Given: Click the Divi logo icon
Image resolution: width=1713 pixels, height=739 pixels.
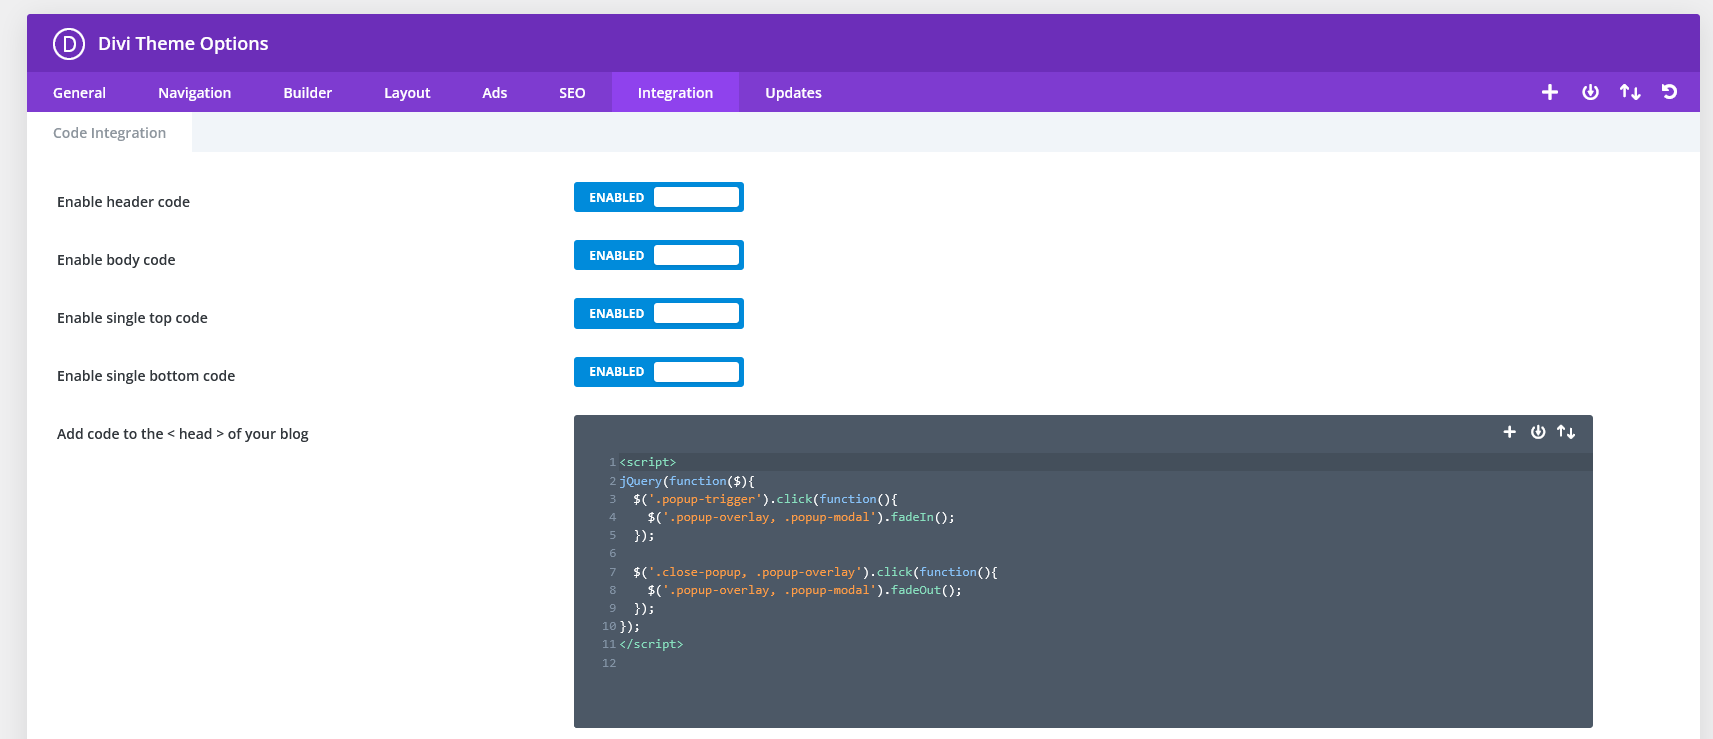Looking at the screenshot, I should click(69, 44).
